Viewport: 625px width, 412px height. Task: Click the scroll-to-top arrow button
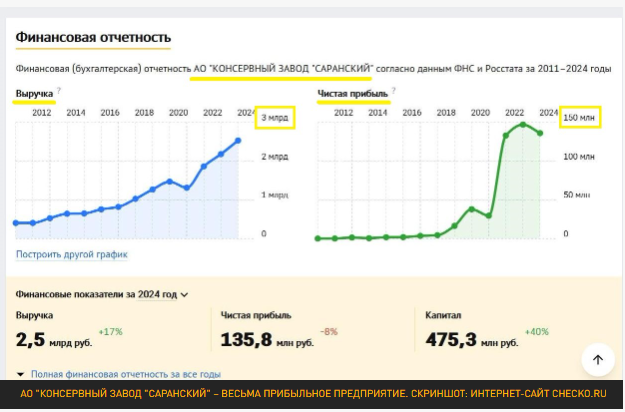pyautogui.click(x=597, y=360)
